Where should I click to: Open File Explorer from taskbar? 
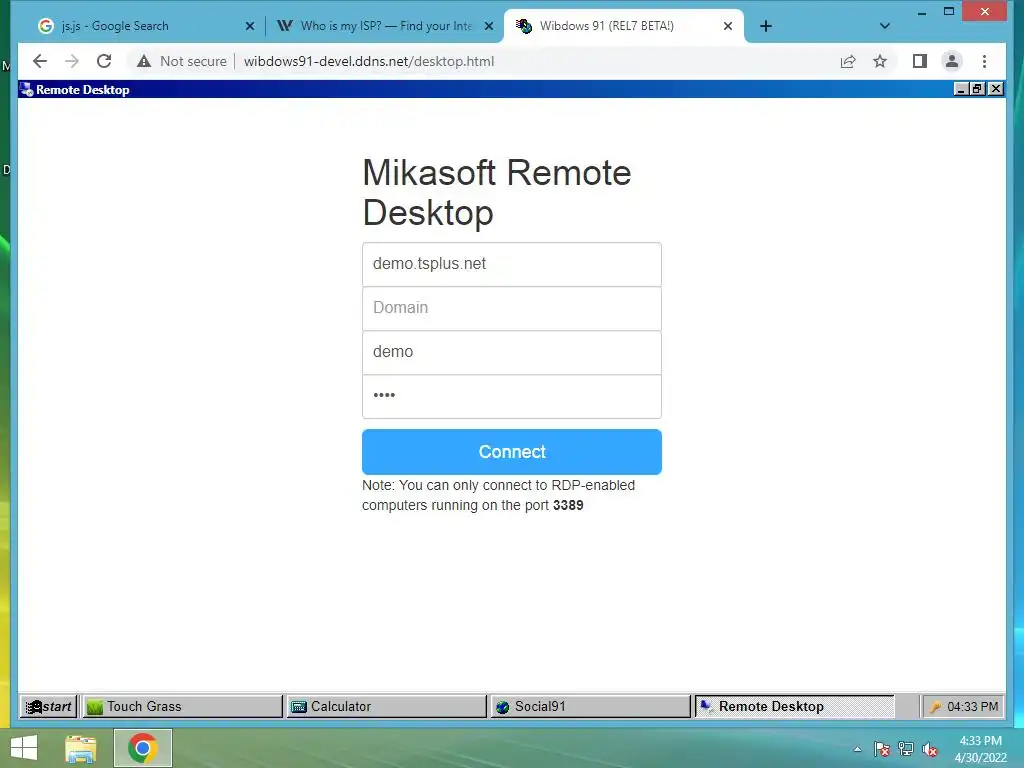click(x=80, y=748)
